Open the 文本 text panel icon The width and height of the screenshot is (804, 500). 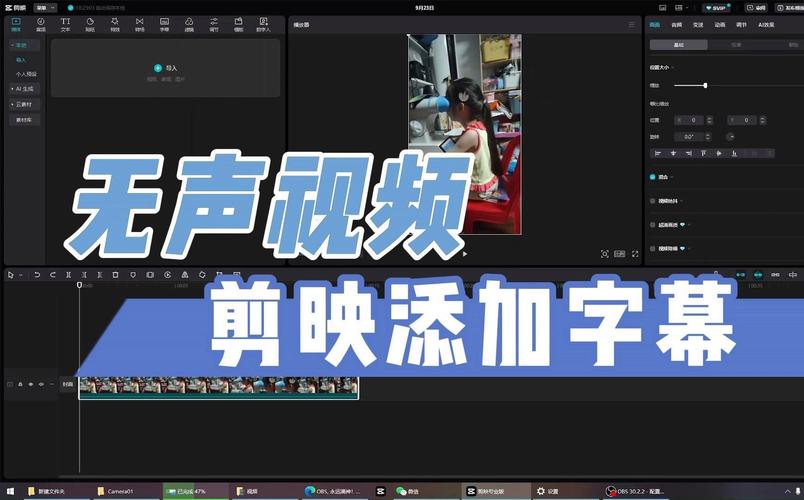pyautogui.click(x=65, y=24)
